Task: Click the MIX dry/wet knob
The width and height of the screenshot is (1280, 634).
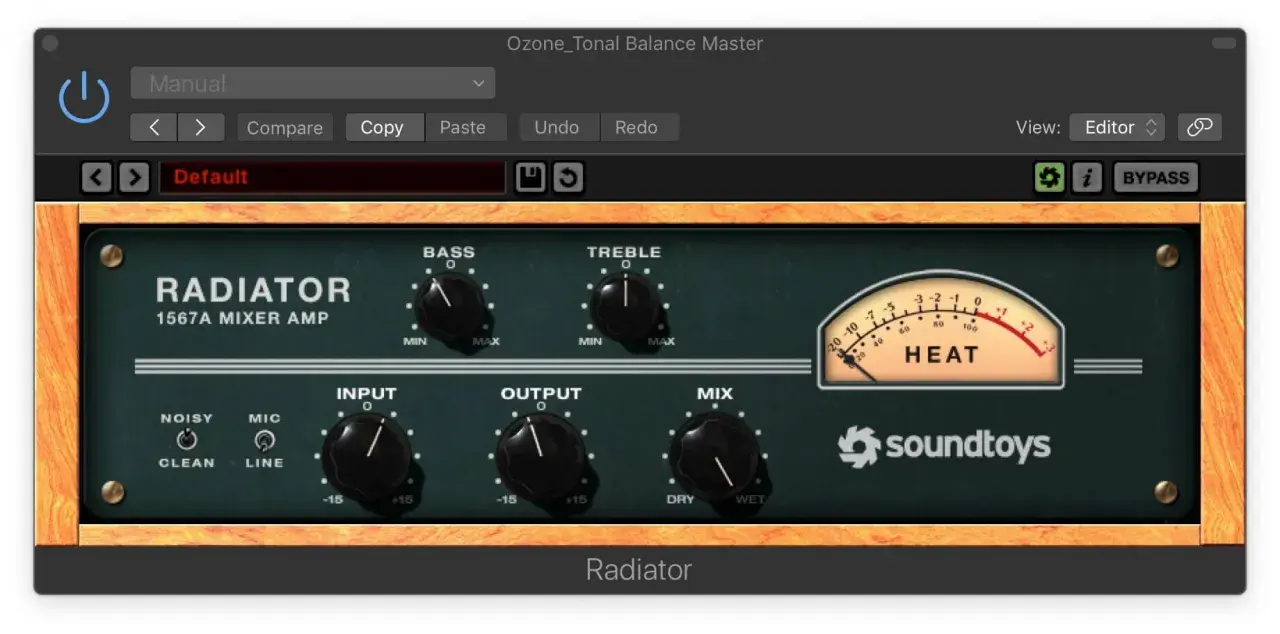Action: pos(714,456)
